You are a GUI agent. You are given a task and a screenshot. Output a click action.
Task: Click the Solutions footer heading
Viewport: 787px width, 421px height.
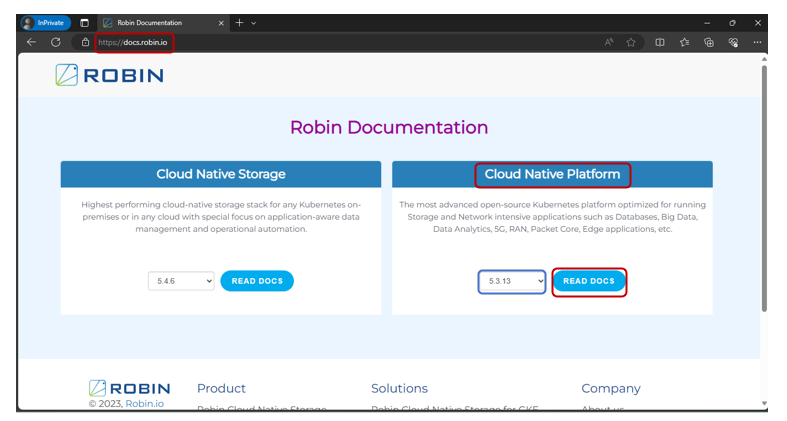[400, 388]
